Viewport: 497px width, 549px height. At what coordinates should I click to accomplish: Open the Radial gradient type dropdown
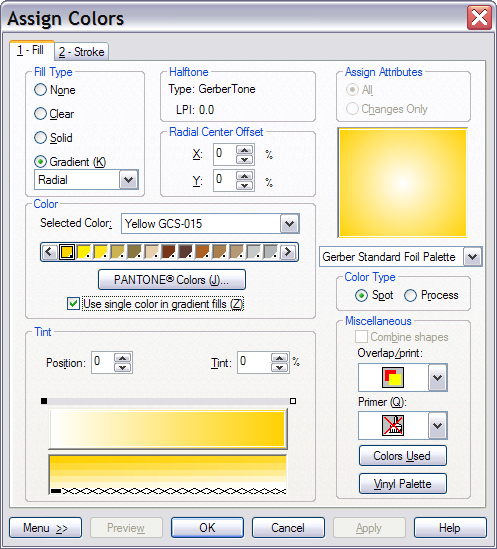click(x=129, y=180)
